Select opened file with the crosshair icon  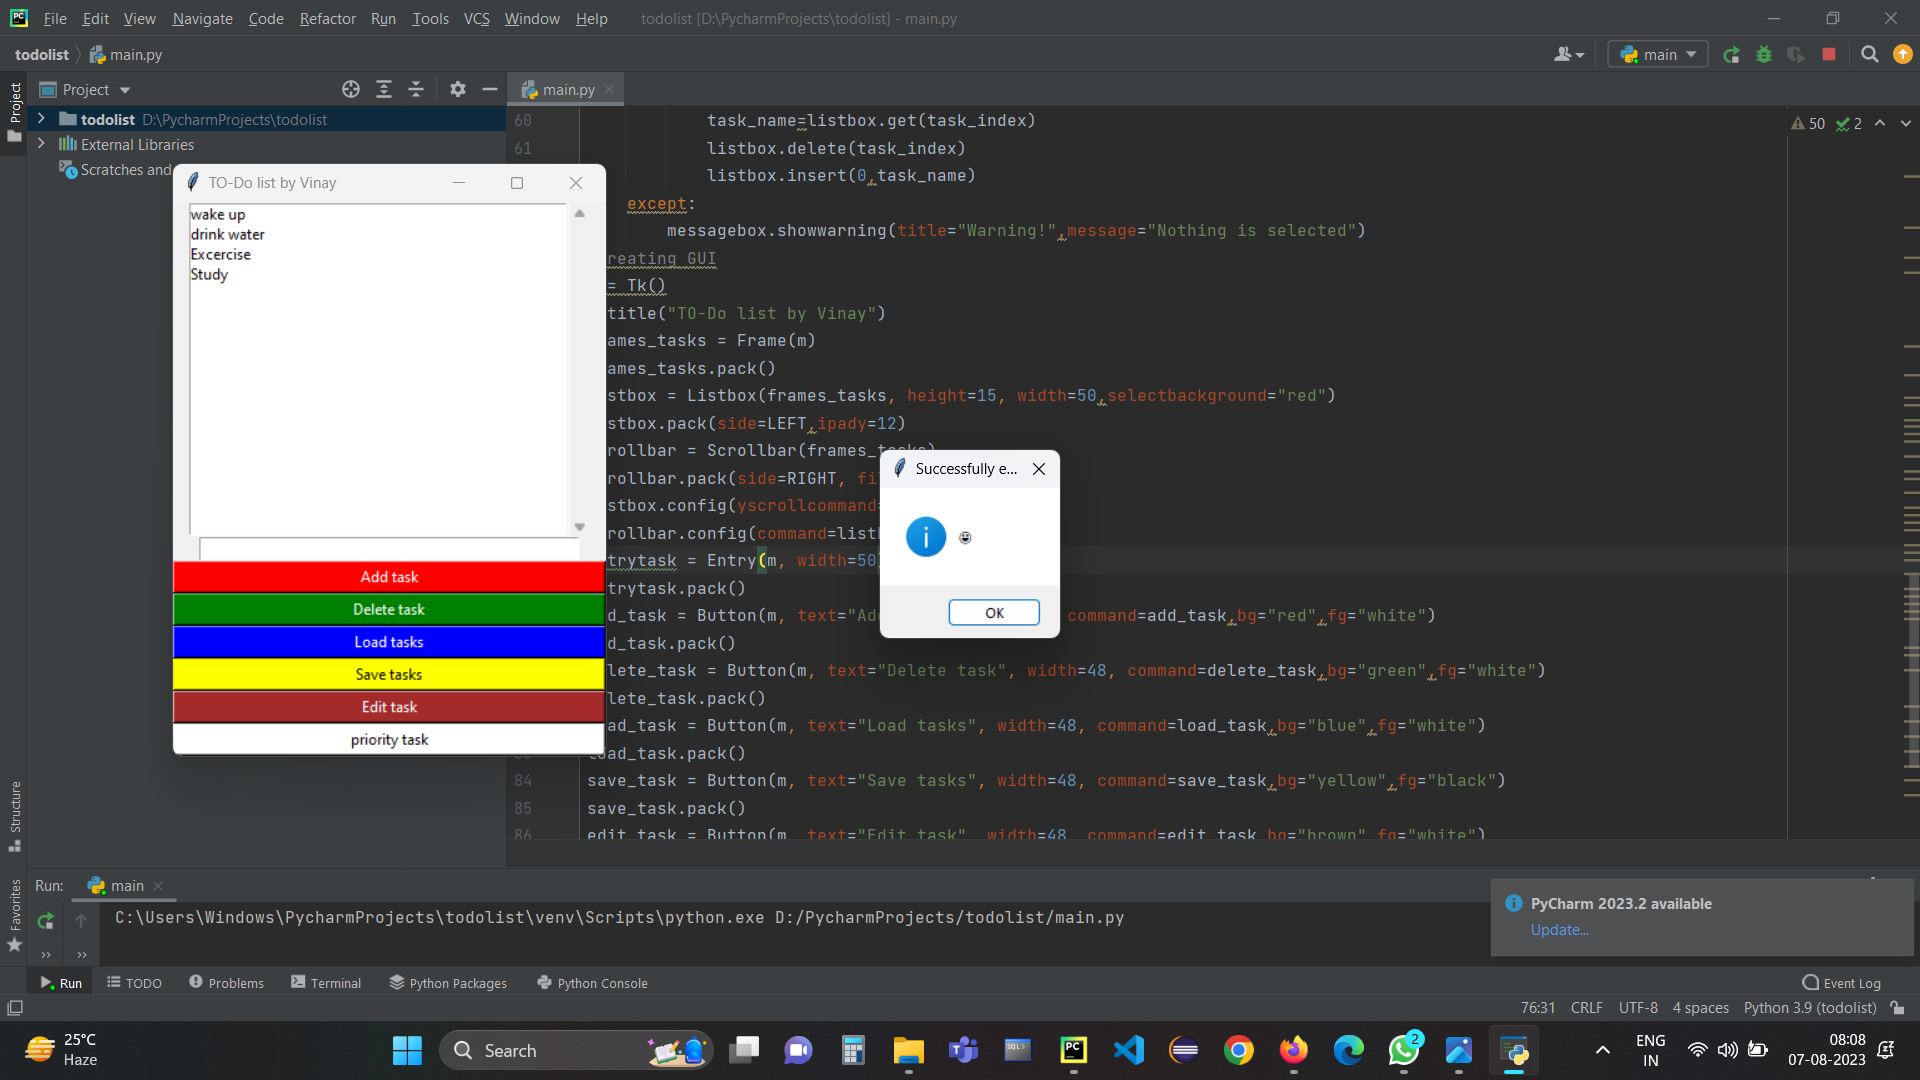click(x=351, y=89)
